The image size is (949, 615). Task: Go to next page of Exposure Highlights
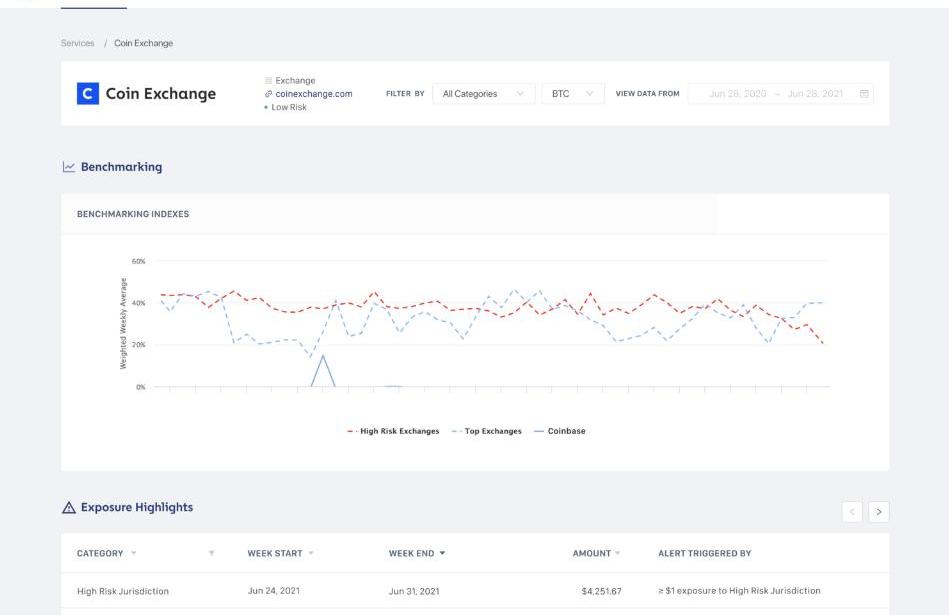click(x=878, y=512)
